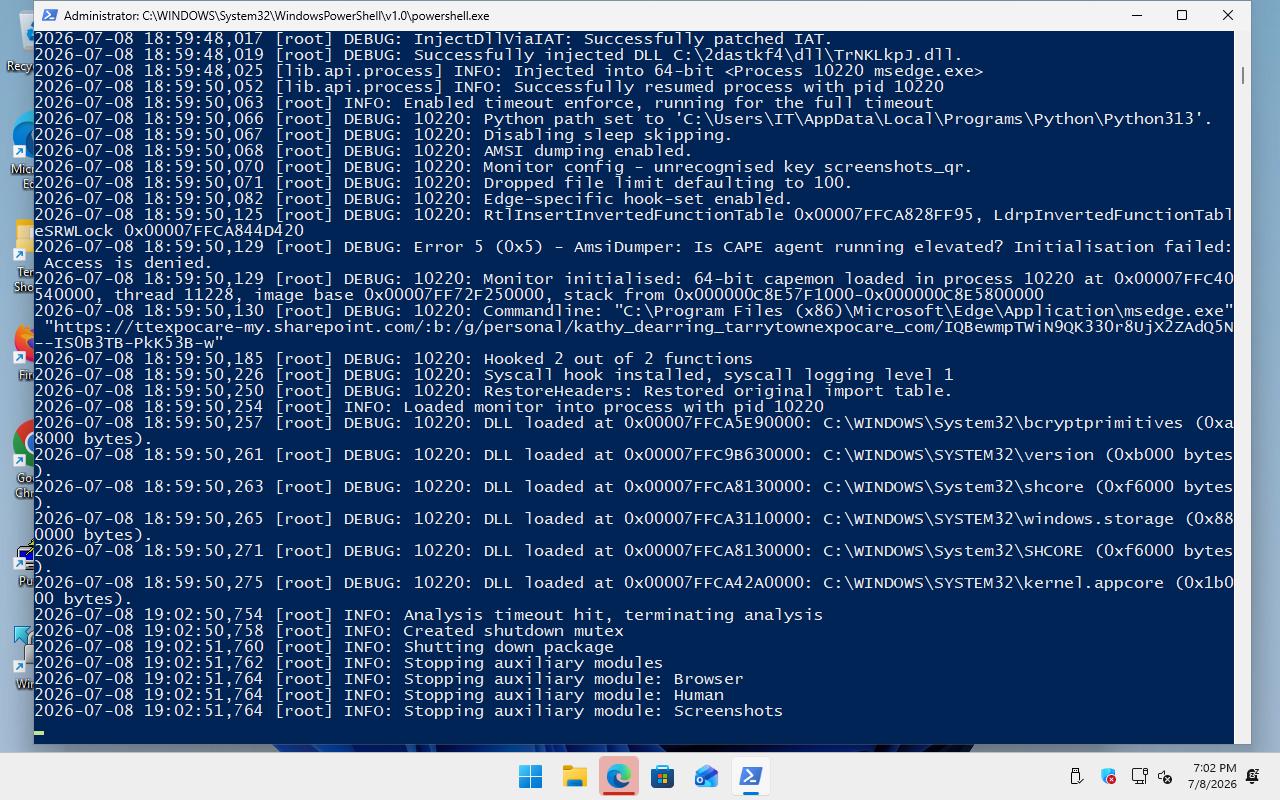Select the Firefox desktop shortcut

[22, 351]
